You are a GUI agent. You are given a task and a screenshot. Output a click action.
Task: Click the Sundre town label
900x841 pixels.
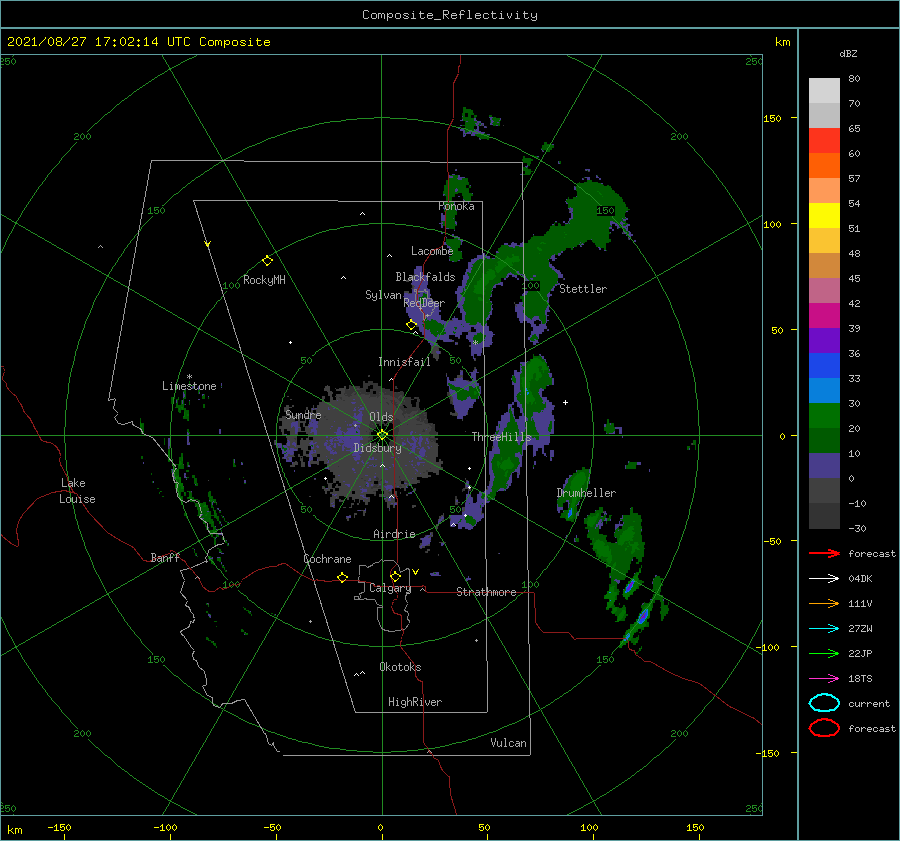click(303, 414)
